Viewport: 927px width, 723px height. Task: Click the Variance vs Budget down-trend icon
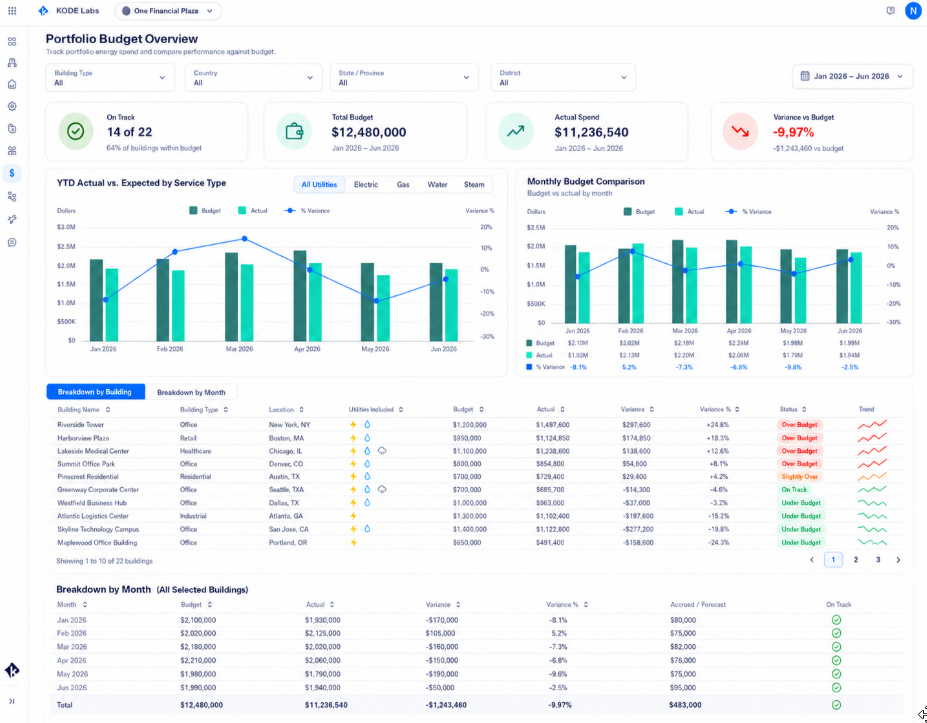click(x=740, y=131)
